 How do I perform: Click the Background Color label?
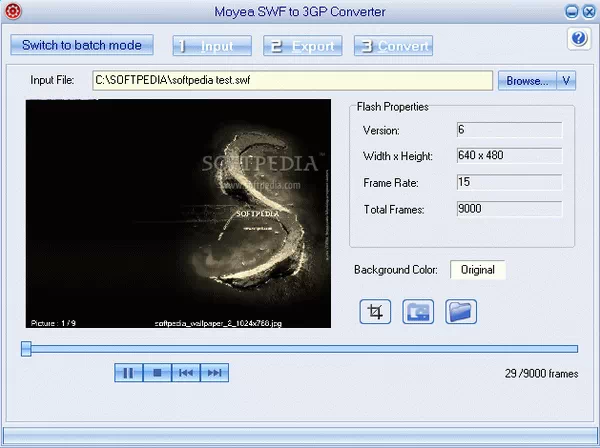point(396,270)
